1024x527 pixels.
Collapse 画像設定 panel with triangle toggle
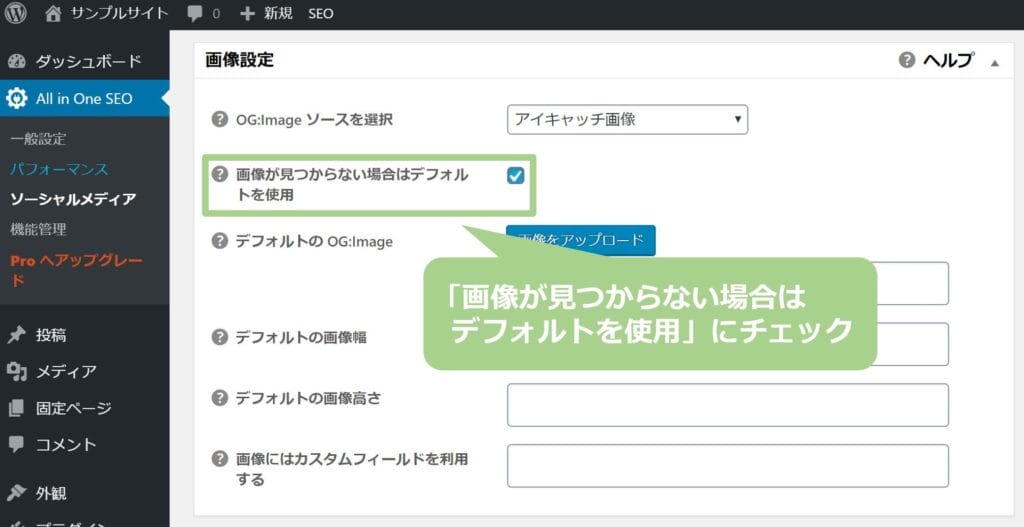coord(995,63)
